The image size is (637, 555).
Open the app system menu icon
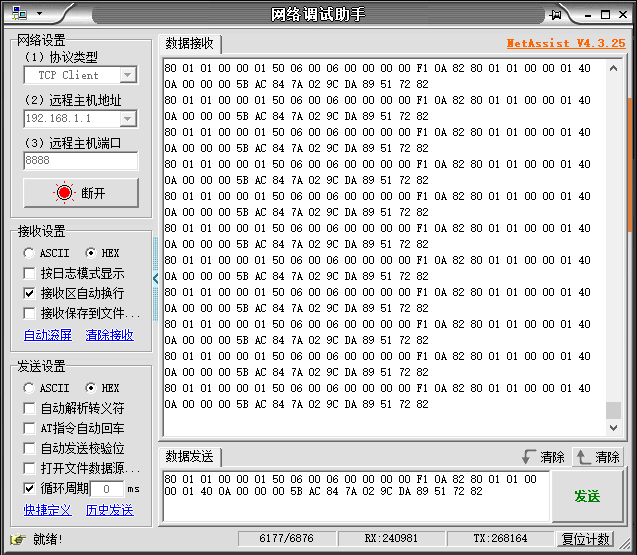point(19,13)
